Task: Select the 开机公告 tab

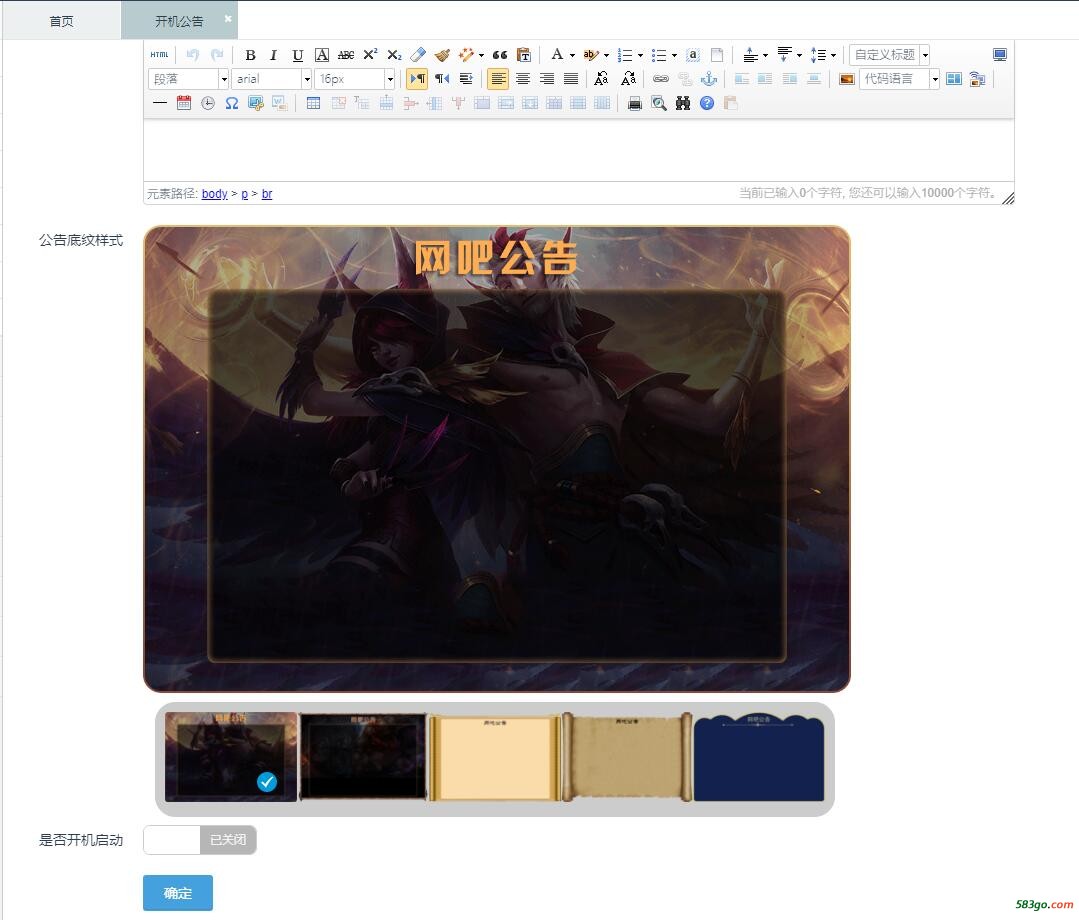Action: point(179,21)
